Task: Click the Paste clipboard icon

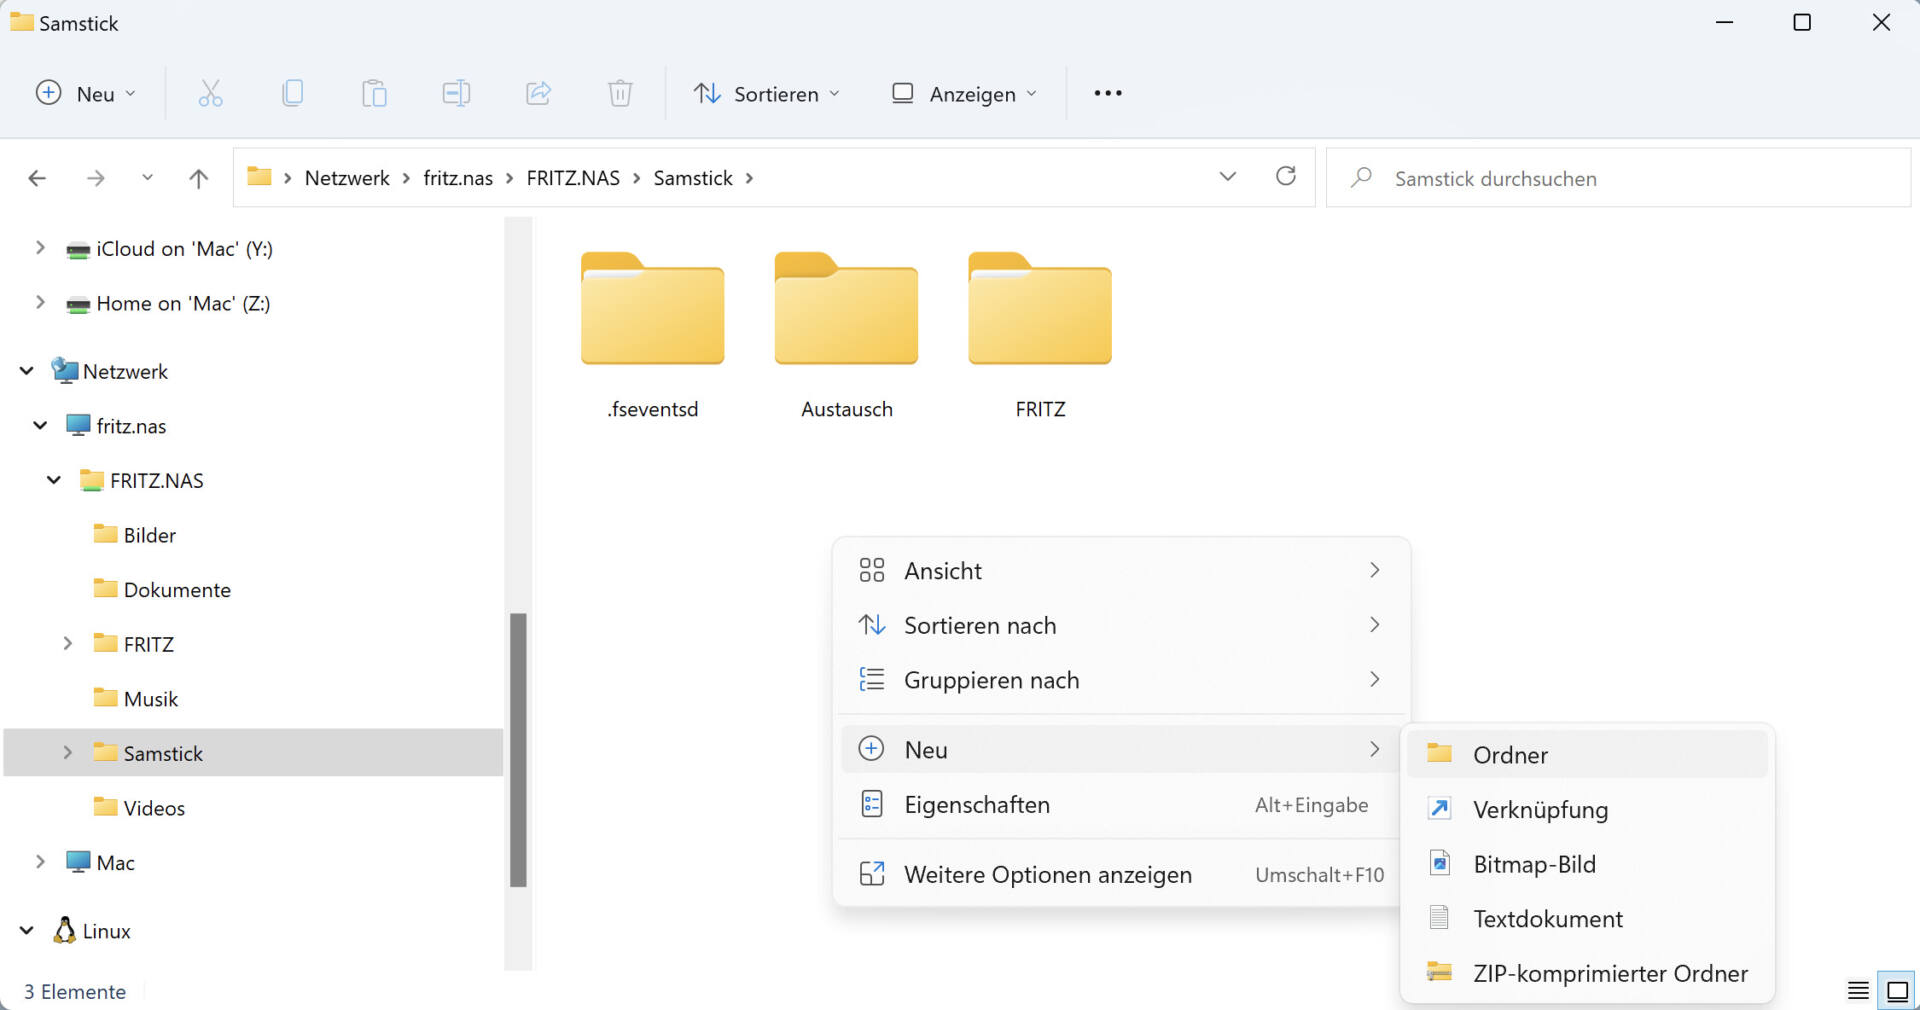Action: coord(374,94)
